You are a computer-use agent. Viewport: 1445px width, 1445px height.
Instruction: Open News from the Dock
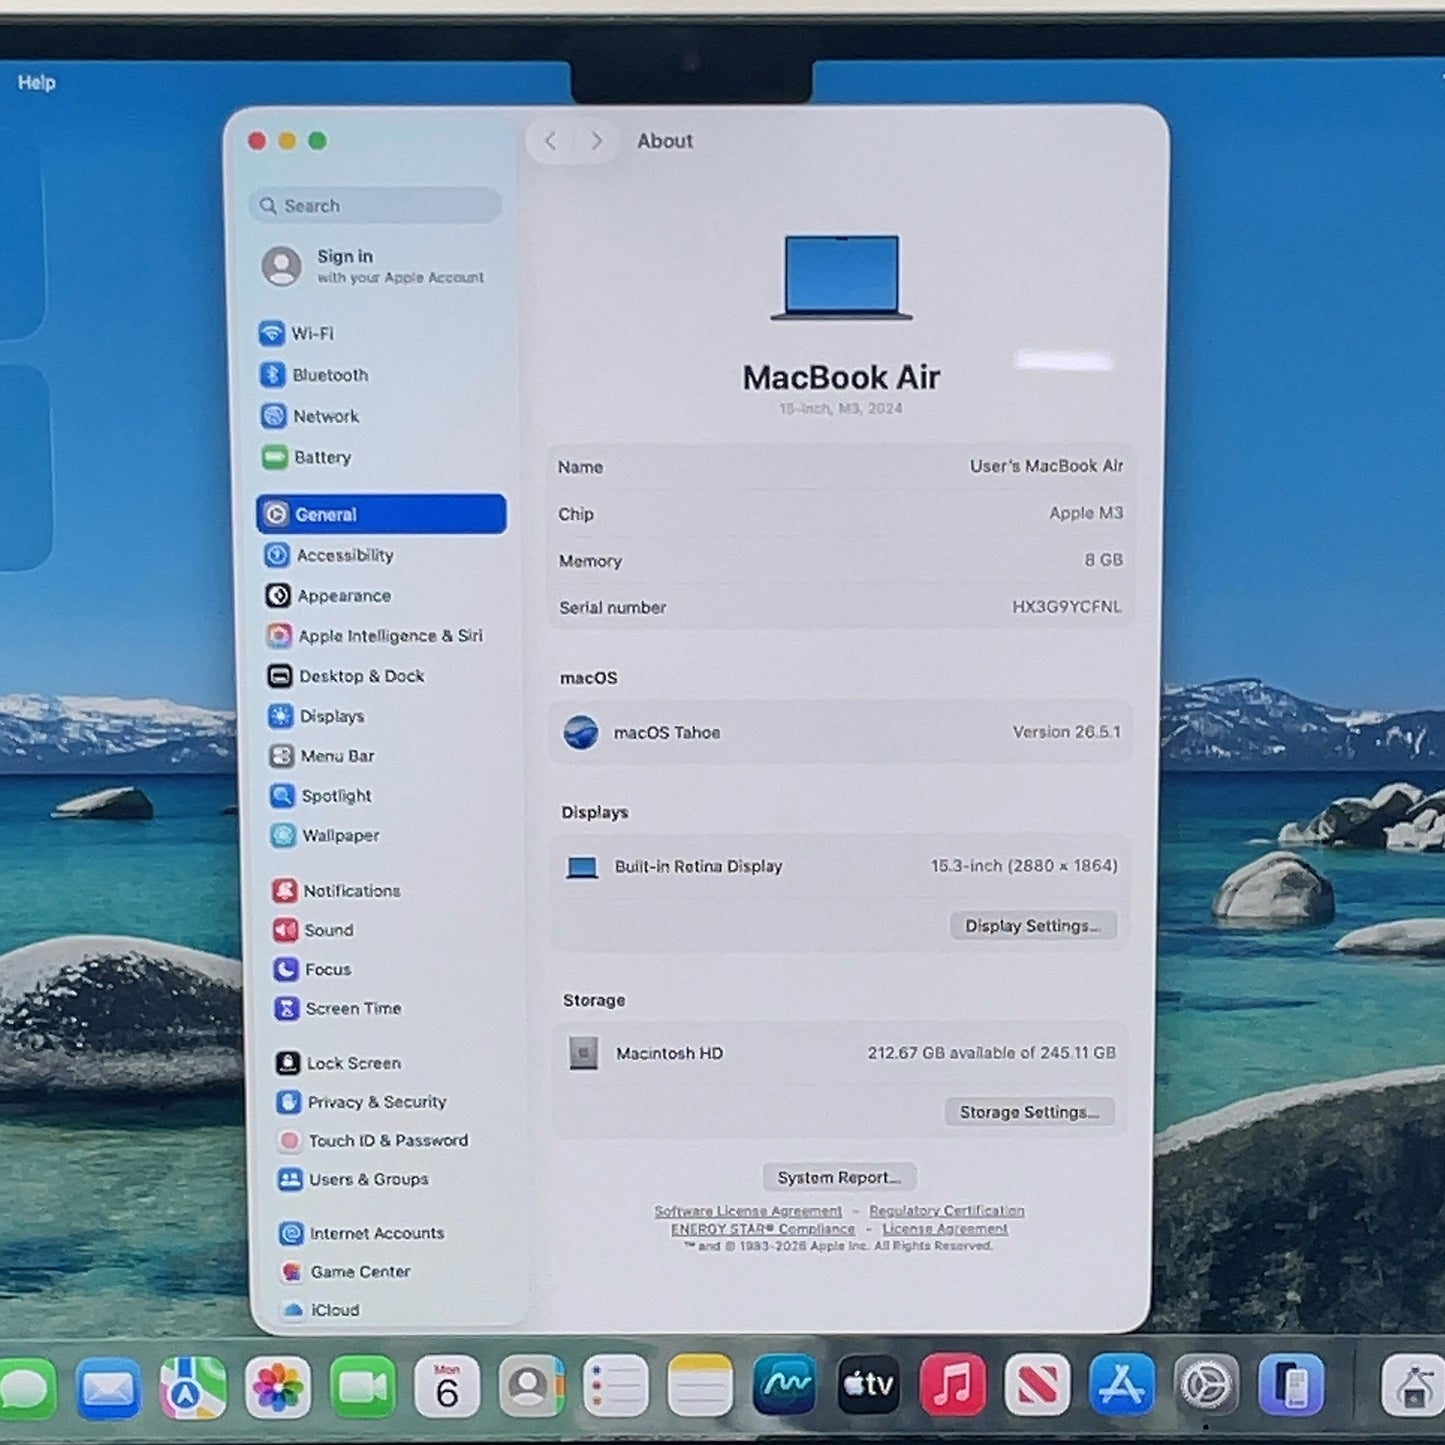1037,1385
